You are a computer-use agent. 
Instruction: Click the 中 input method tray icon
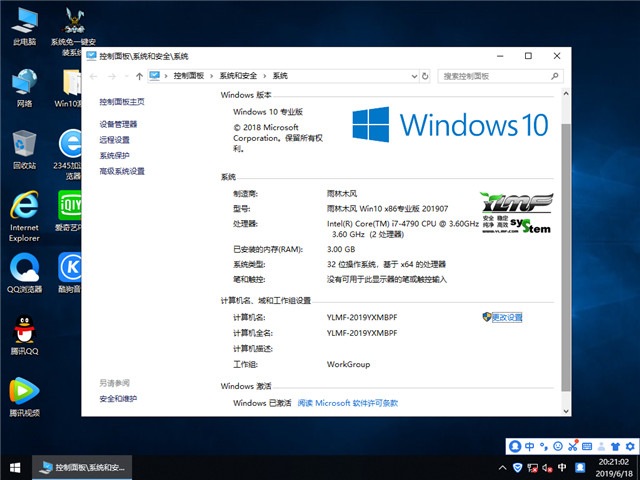pos(562,467)
